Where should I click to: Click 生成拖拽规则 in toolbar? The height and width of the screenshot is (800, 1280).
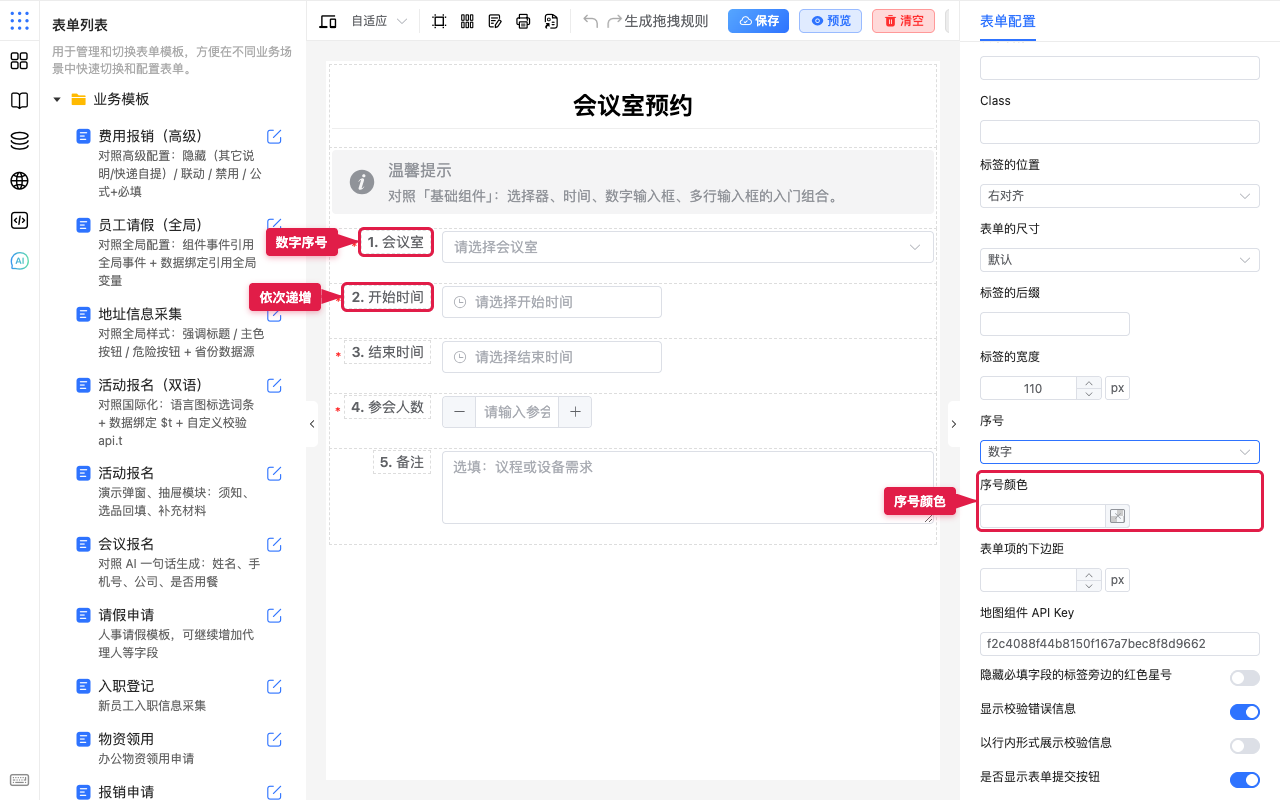coord(666,21)
